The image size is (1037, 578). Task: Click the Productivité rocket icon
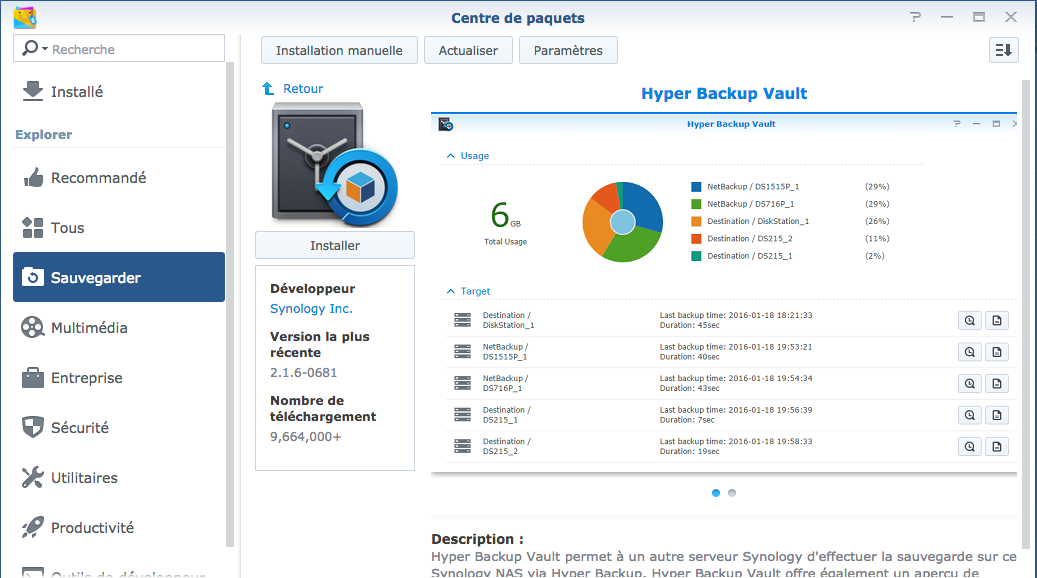[32, 527]
